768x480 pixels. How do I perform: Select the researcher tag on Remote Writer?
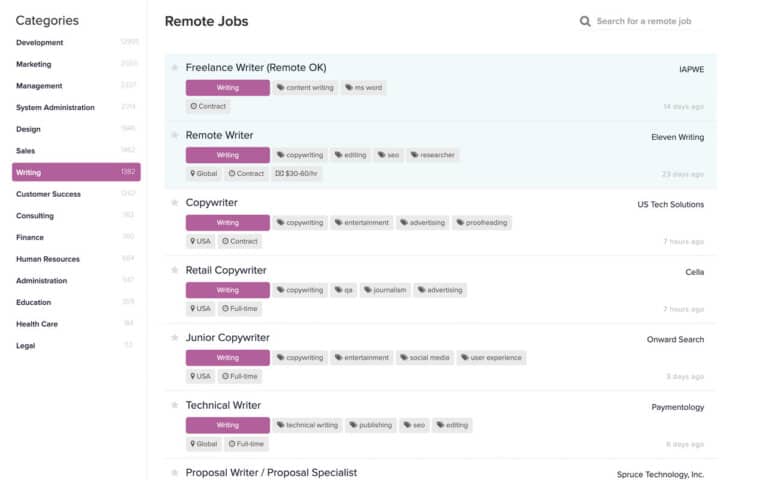(x=432, y=155)
